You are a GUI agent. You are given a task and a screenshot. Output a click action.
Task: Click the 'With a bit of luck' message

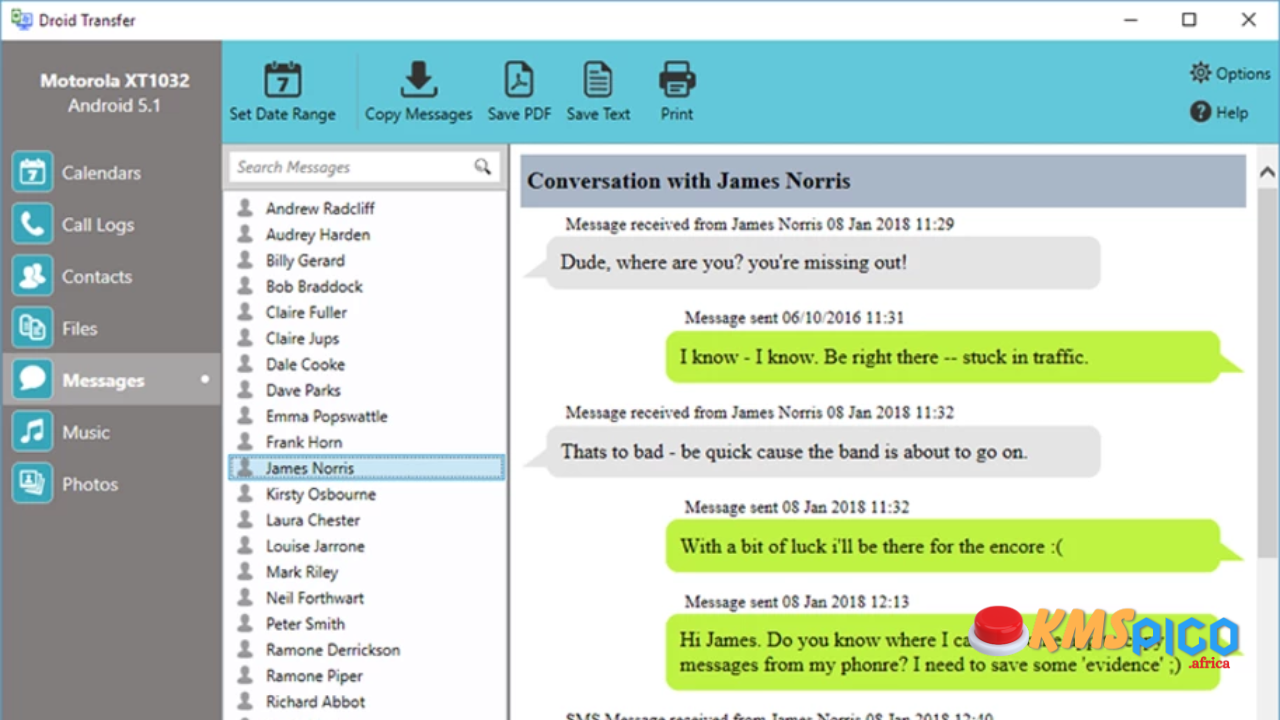tap(943, 546)
